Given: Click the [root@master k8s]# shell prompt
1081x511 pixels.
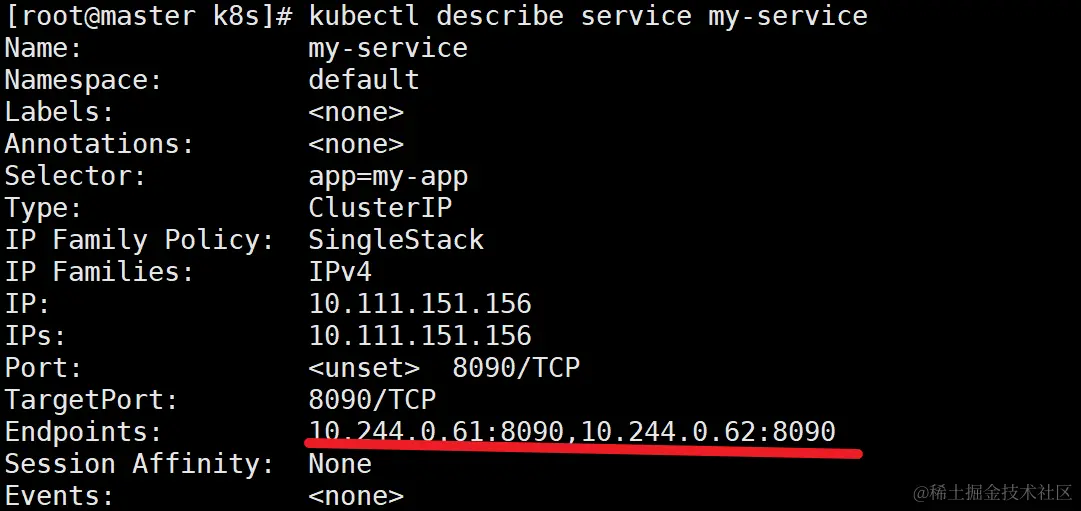Looking at the screenshot, I should 150,16.
